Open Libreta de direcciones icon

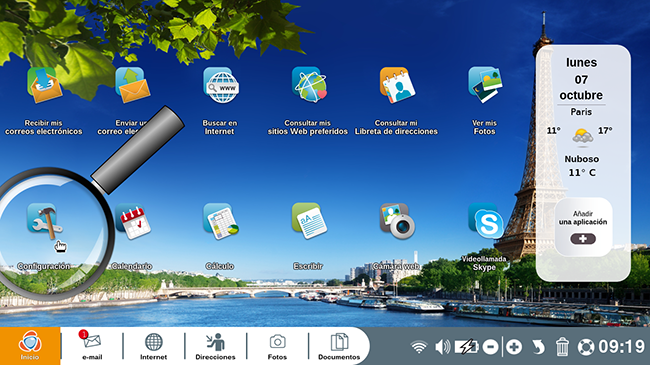397,85
